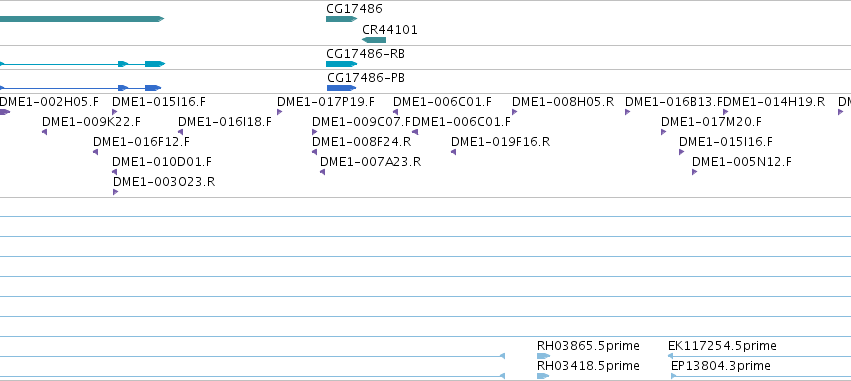Open the CG17486 gene label
This screenshot has height=381, width=851.
click(354, 9)
